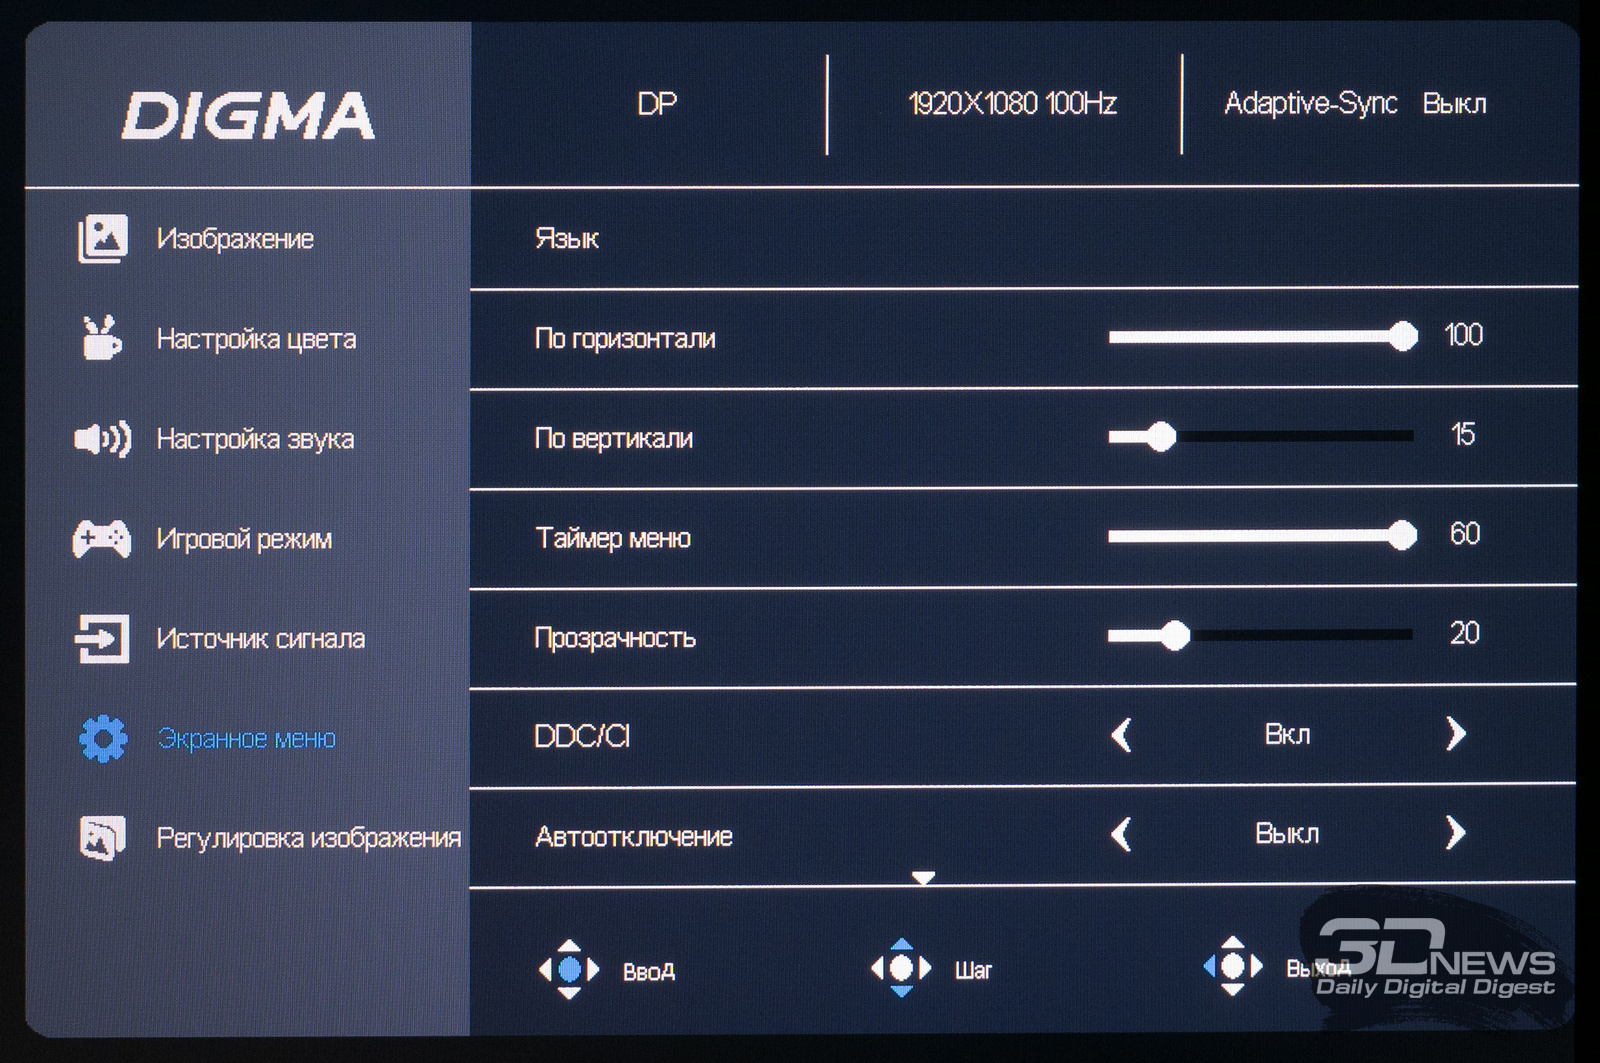This screenshot has height=1063, width=1600.
Task: Click the joystick icon next to Выход
Action: [1233, 966]
